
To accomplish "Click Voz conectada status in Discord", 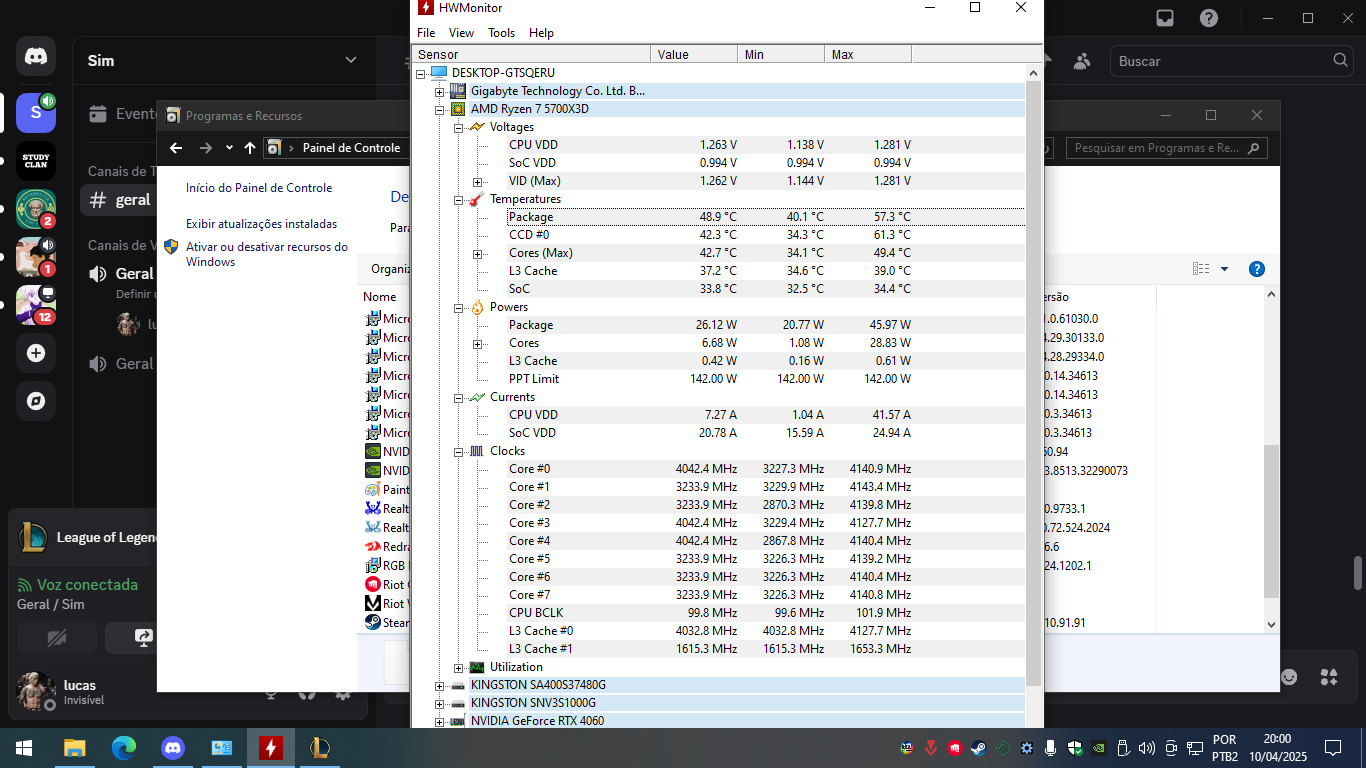I will [87, 585].
